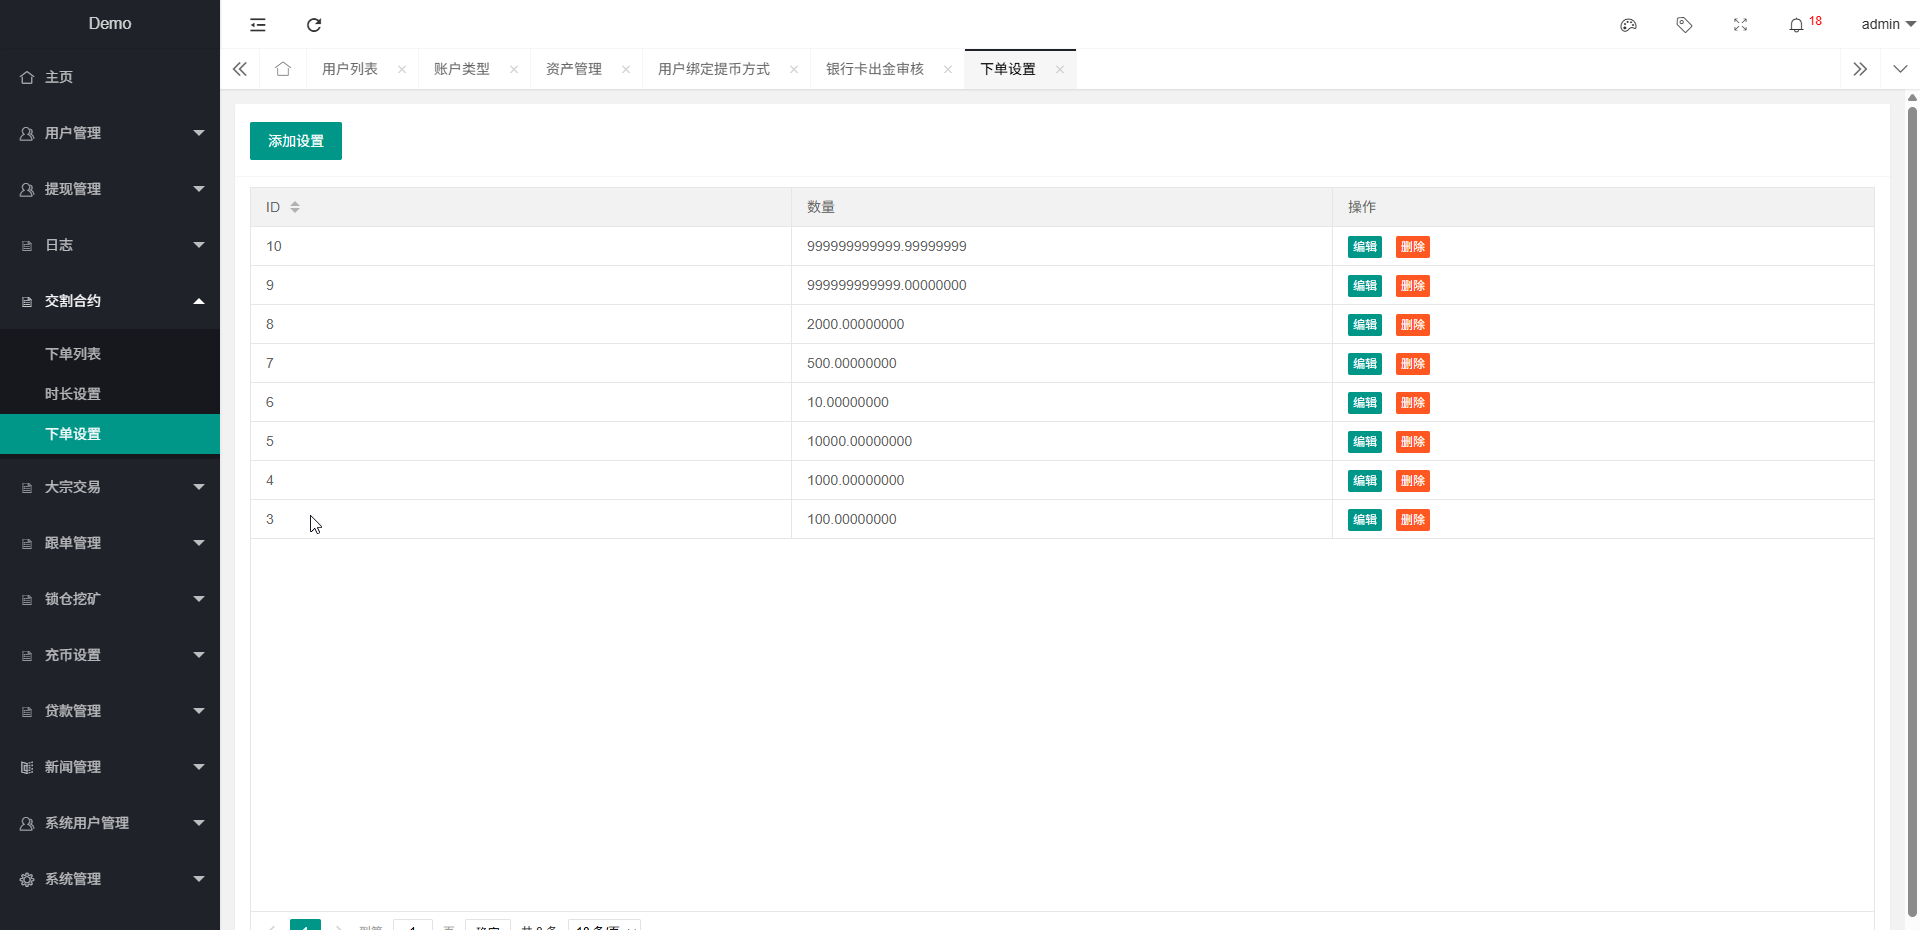This screenshot has height=930, width=1920.
Task: Click the refresh page icon
Action: point(314,25)
